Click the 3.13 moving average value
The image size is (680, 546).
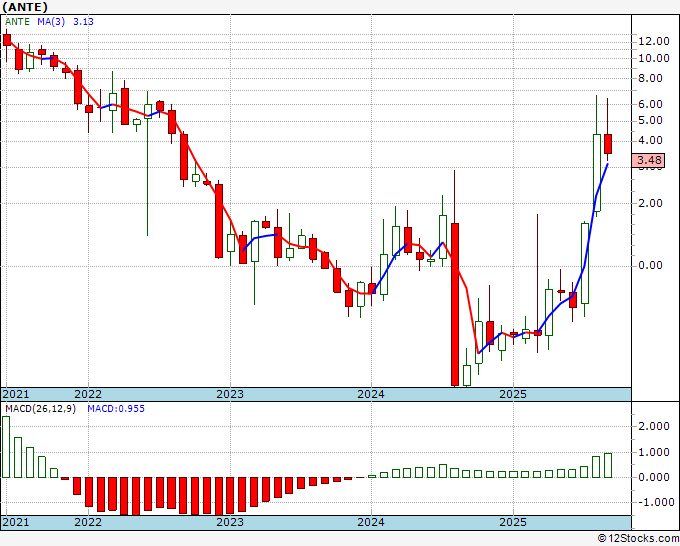click(x=83, y=22)
